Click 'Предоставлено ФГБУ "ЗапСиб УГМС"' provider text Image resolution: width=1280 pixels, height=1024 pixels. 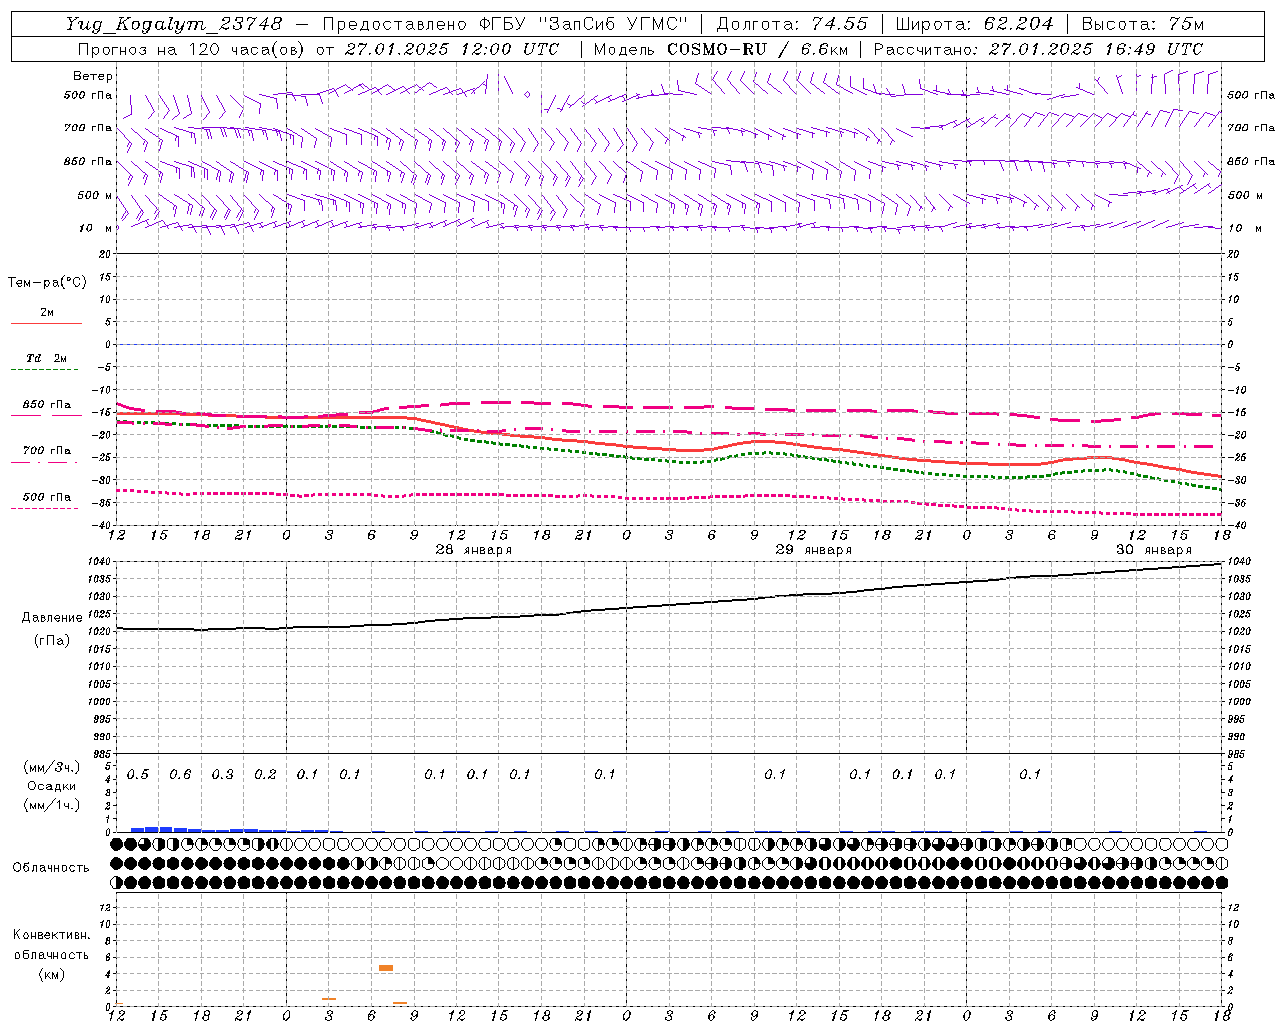tap(505, 24)
